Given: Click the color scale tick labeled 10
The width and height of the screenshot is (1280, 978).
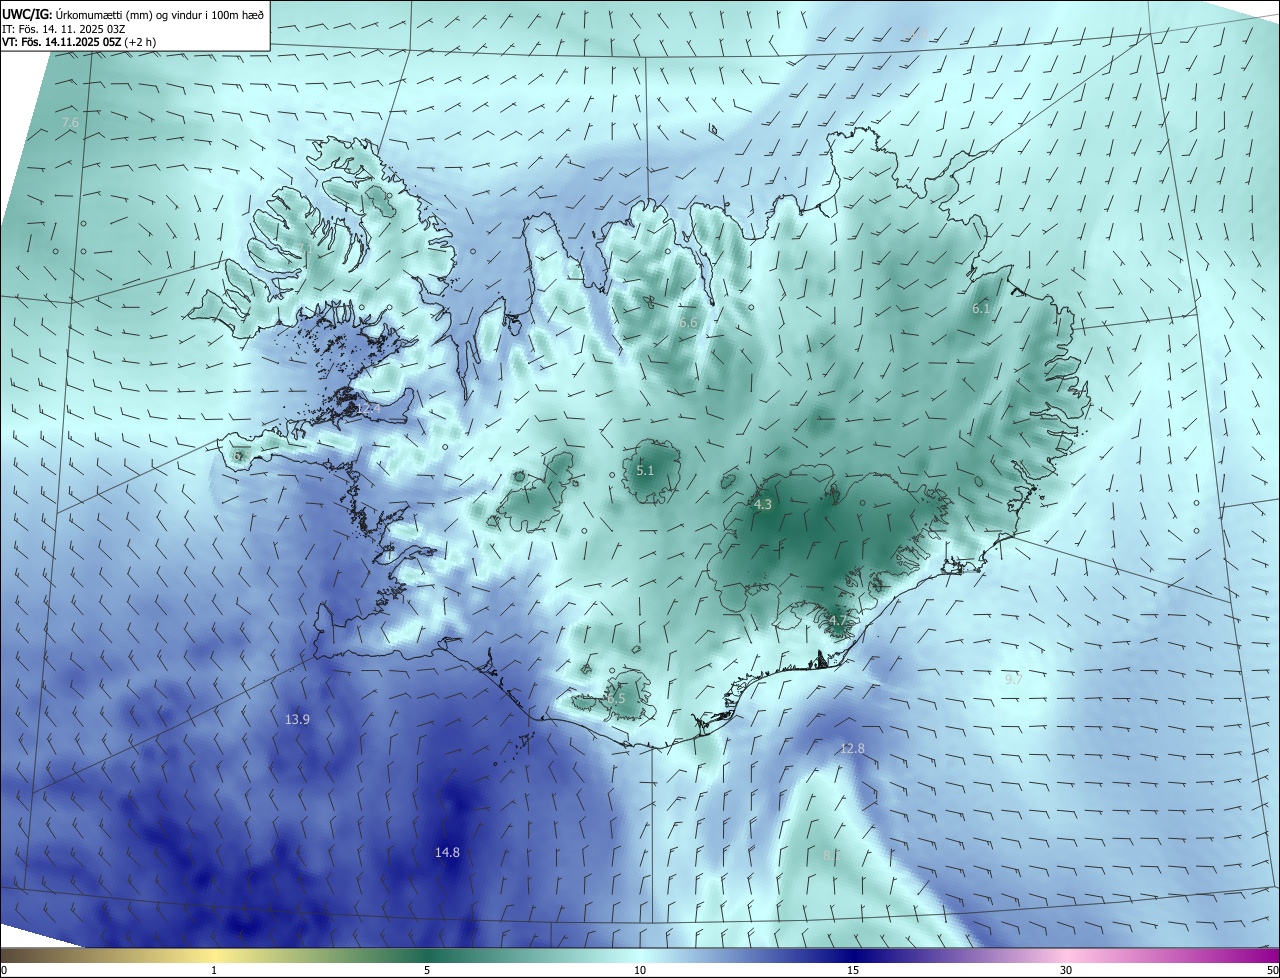Looking at the screenshot, I should point(640,970).
